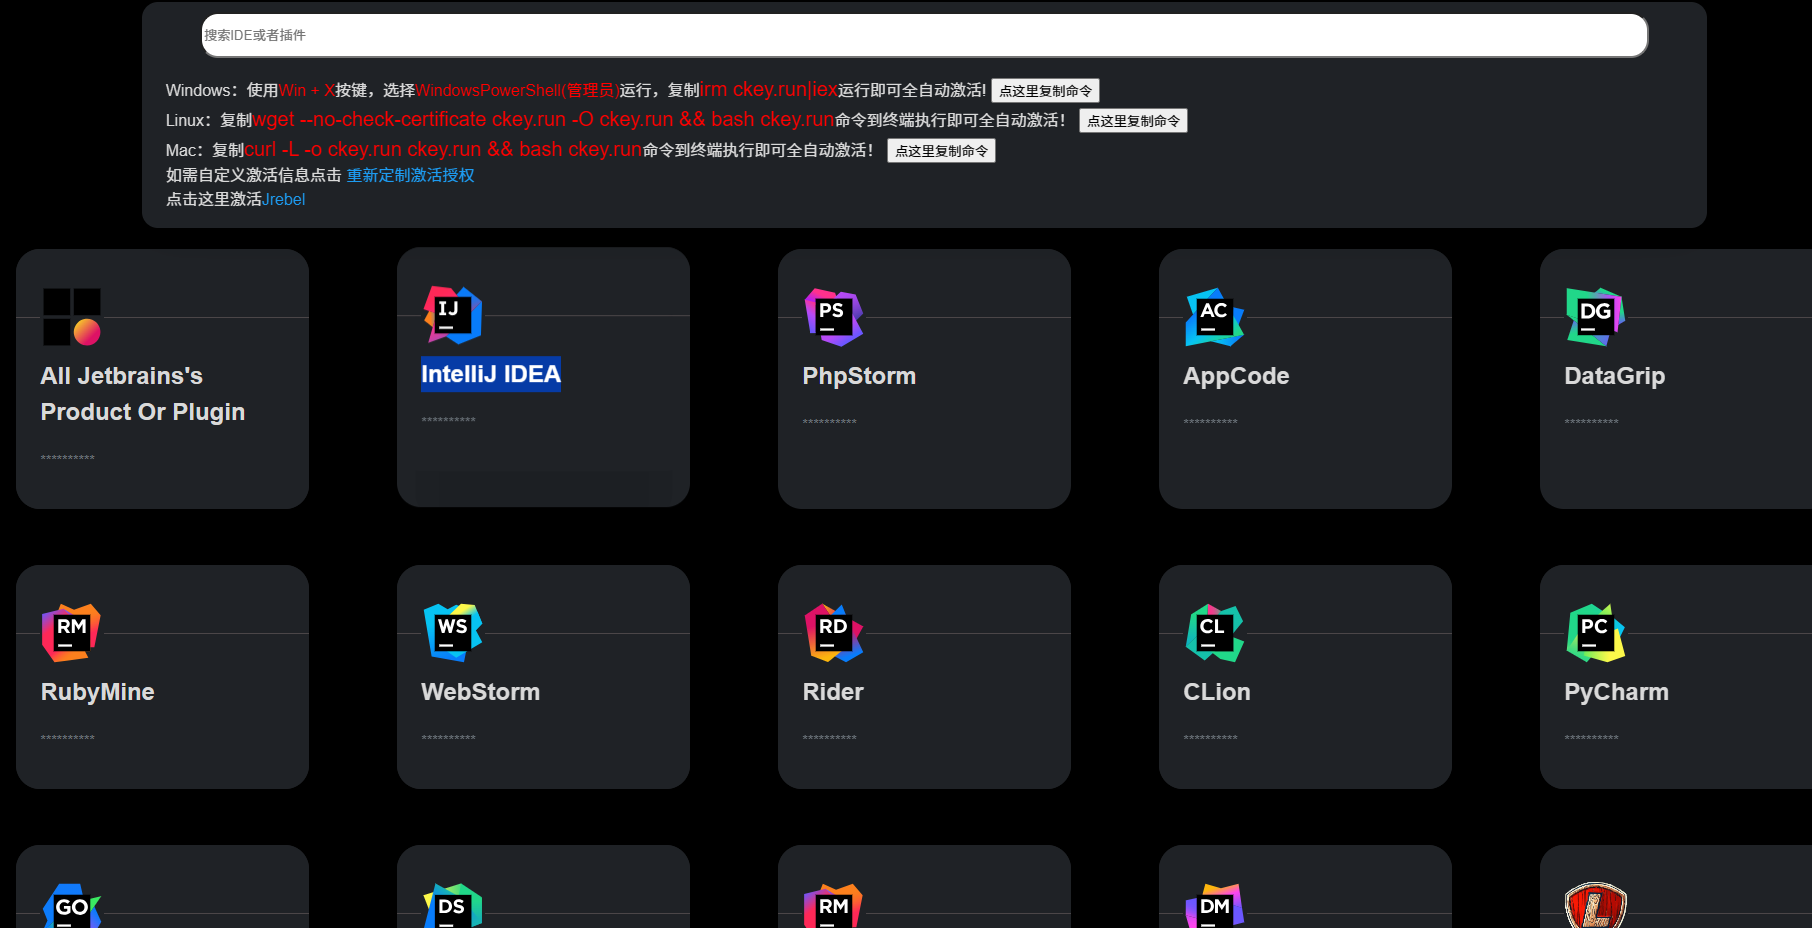Click the masked key under Rider
The image size is (1812, 928).
pyautogui.click(x=830, y=738)
